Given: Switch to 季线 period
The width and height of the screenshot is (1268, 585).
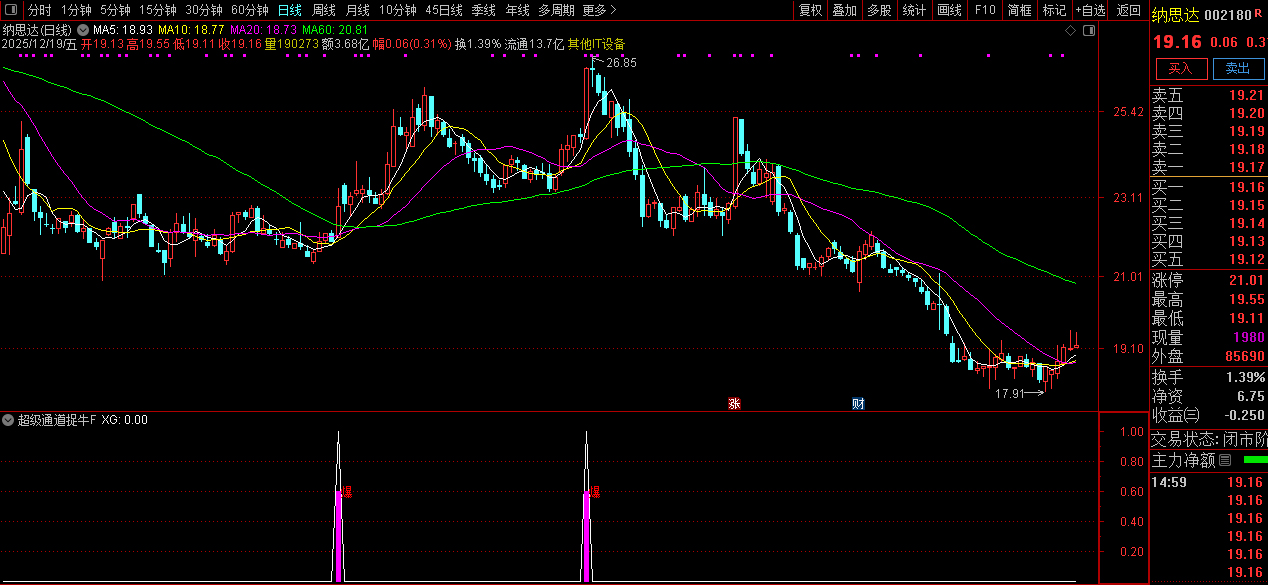Looking at the screenshot, I should (x=484, y=10).
